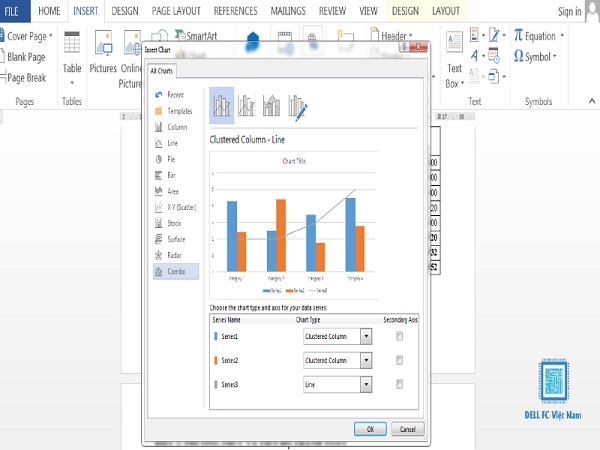Screen dimensions: 600x450
Task: Open Series1 chart type dropdown
Action: (x=366, y=336)
